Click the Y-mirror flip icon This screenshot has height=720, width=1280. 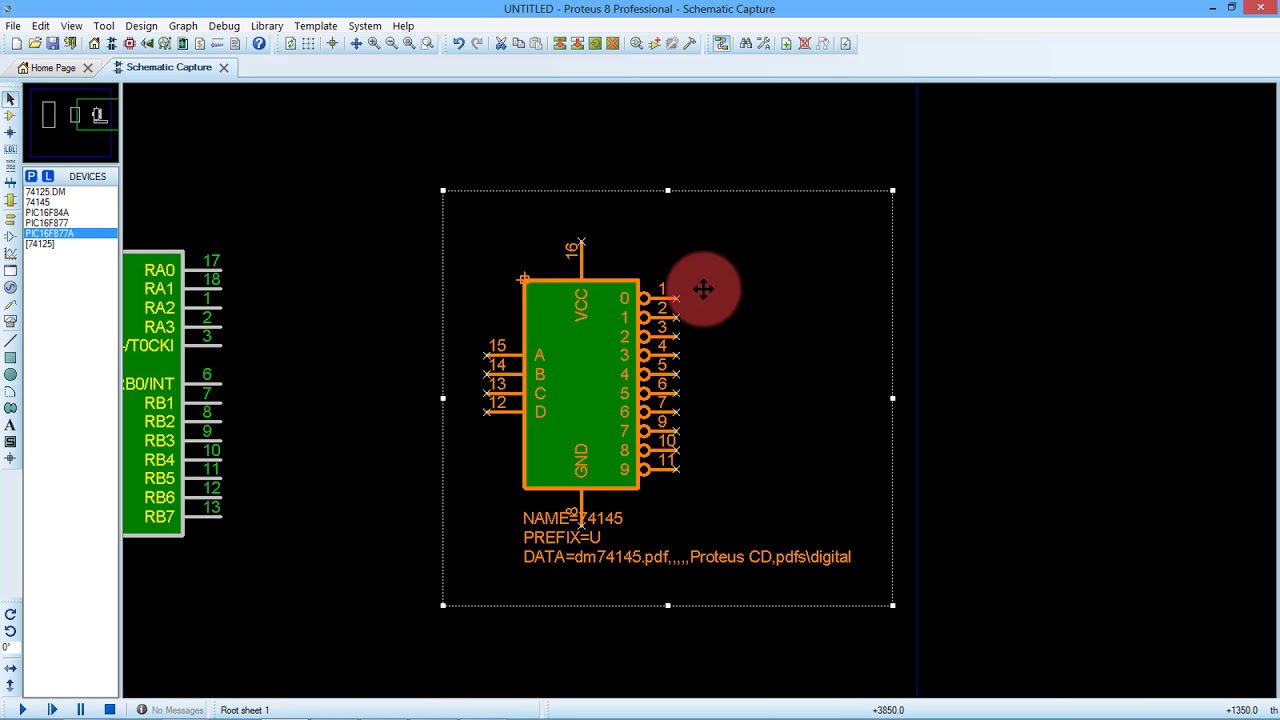point(10,685)
